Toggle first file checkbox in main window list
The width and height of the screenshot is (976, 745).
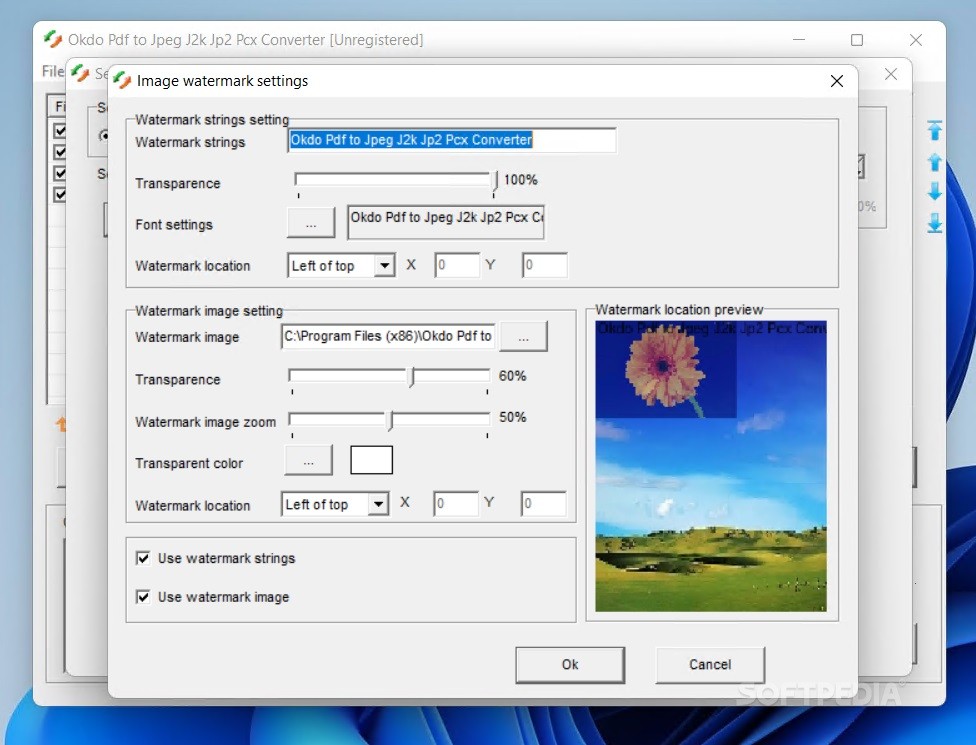click(x=60, y=130)
